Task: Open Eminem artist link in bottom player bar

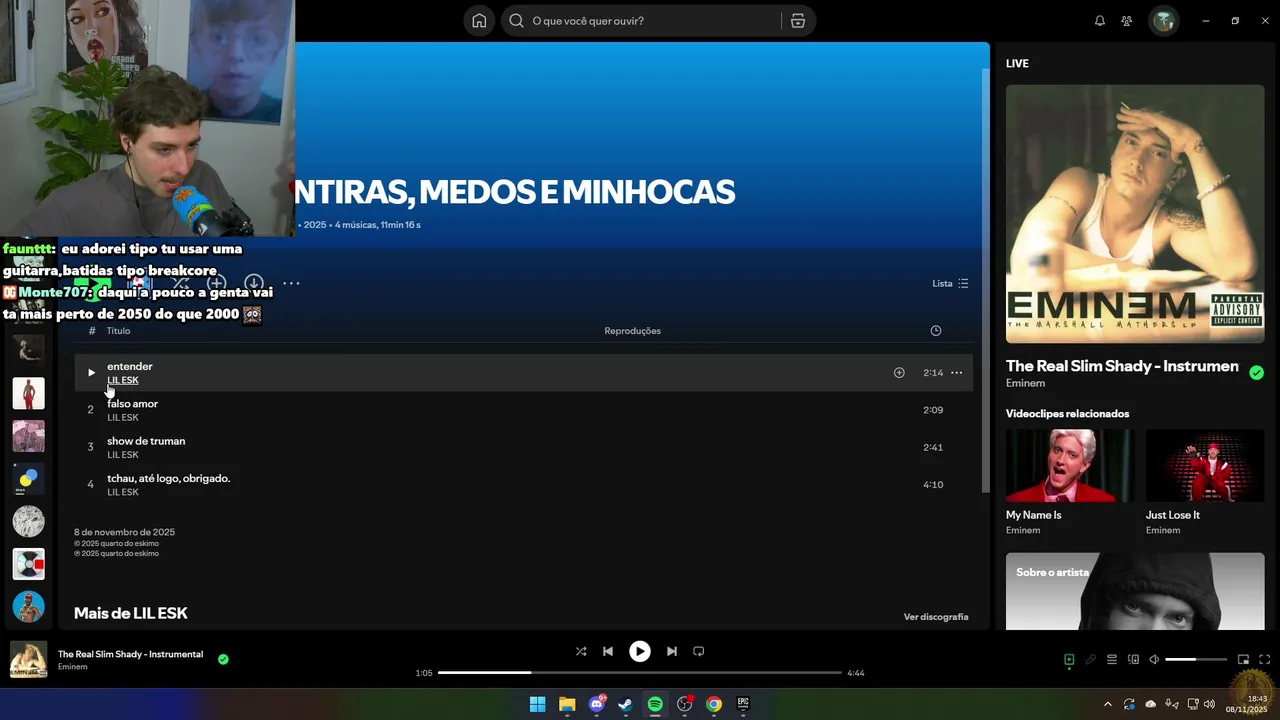Action: 72,667
